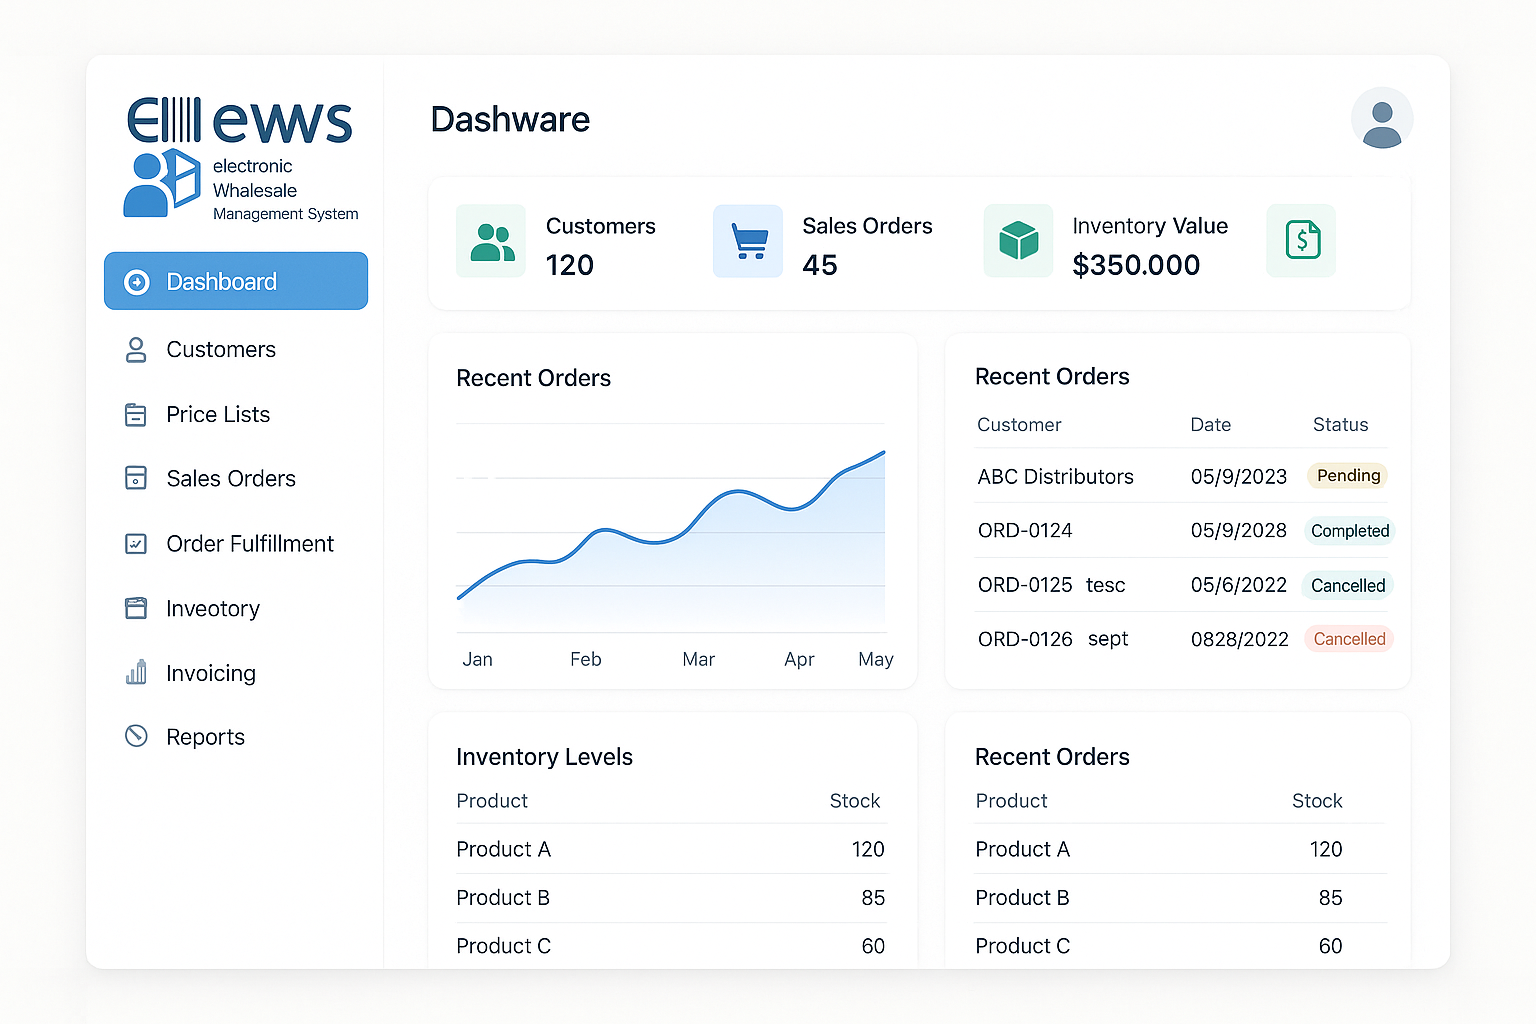
Task: Click the Pending status badge
Action: [x=1347, y=476]
